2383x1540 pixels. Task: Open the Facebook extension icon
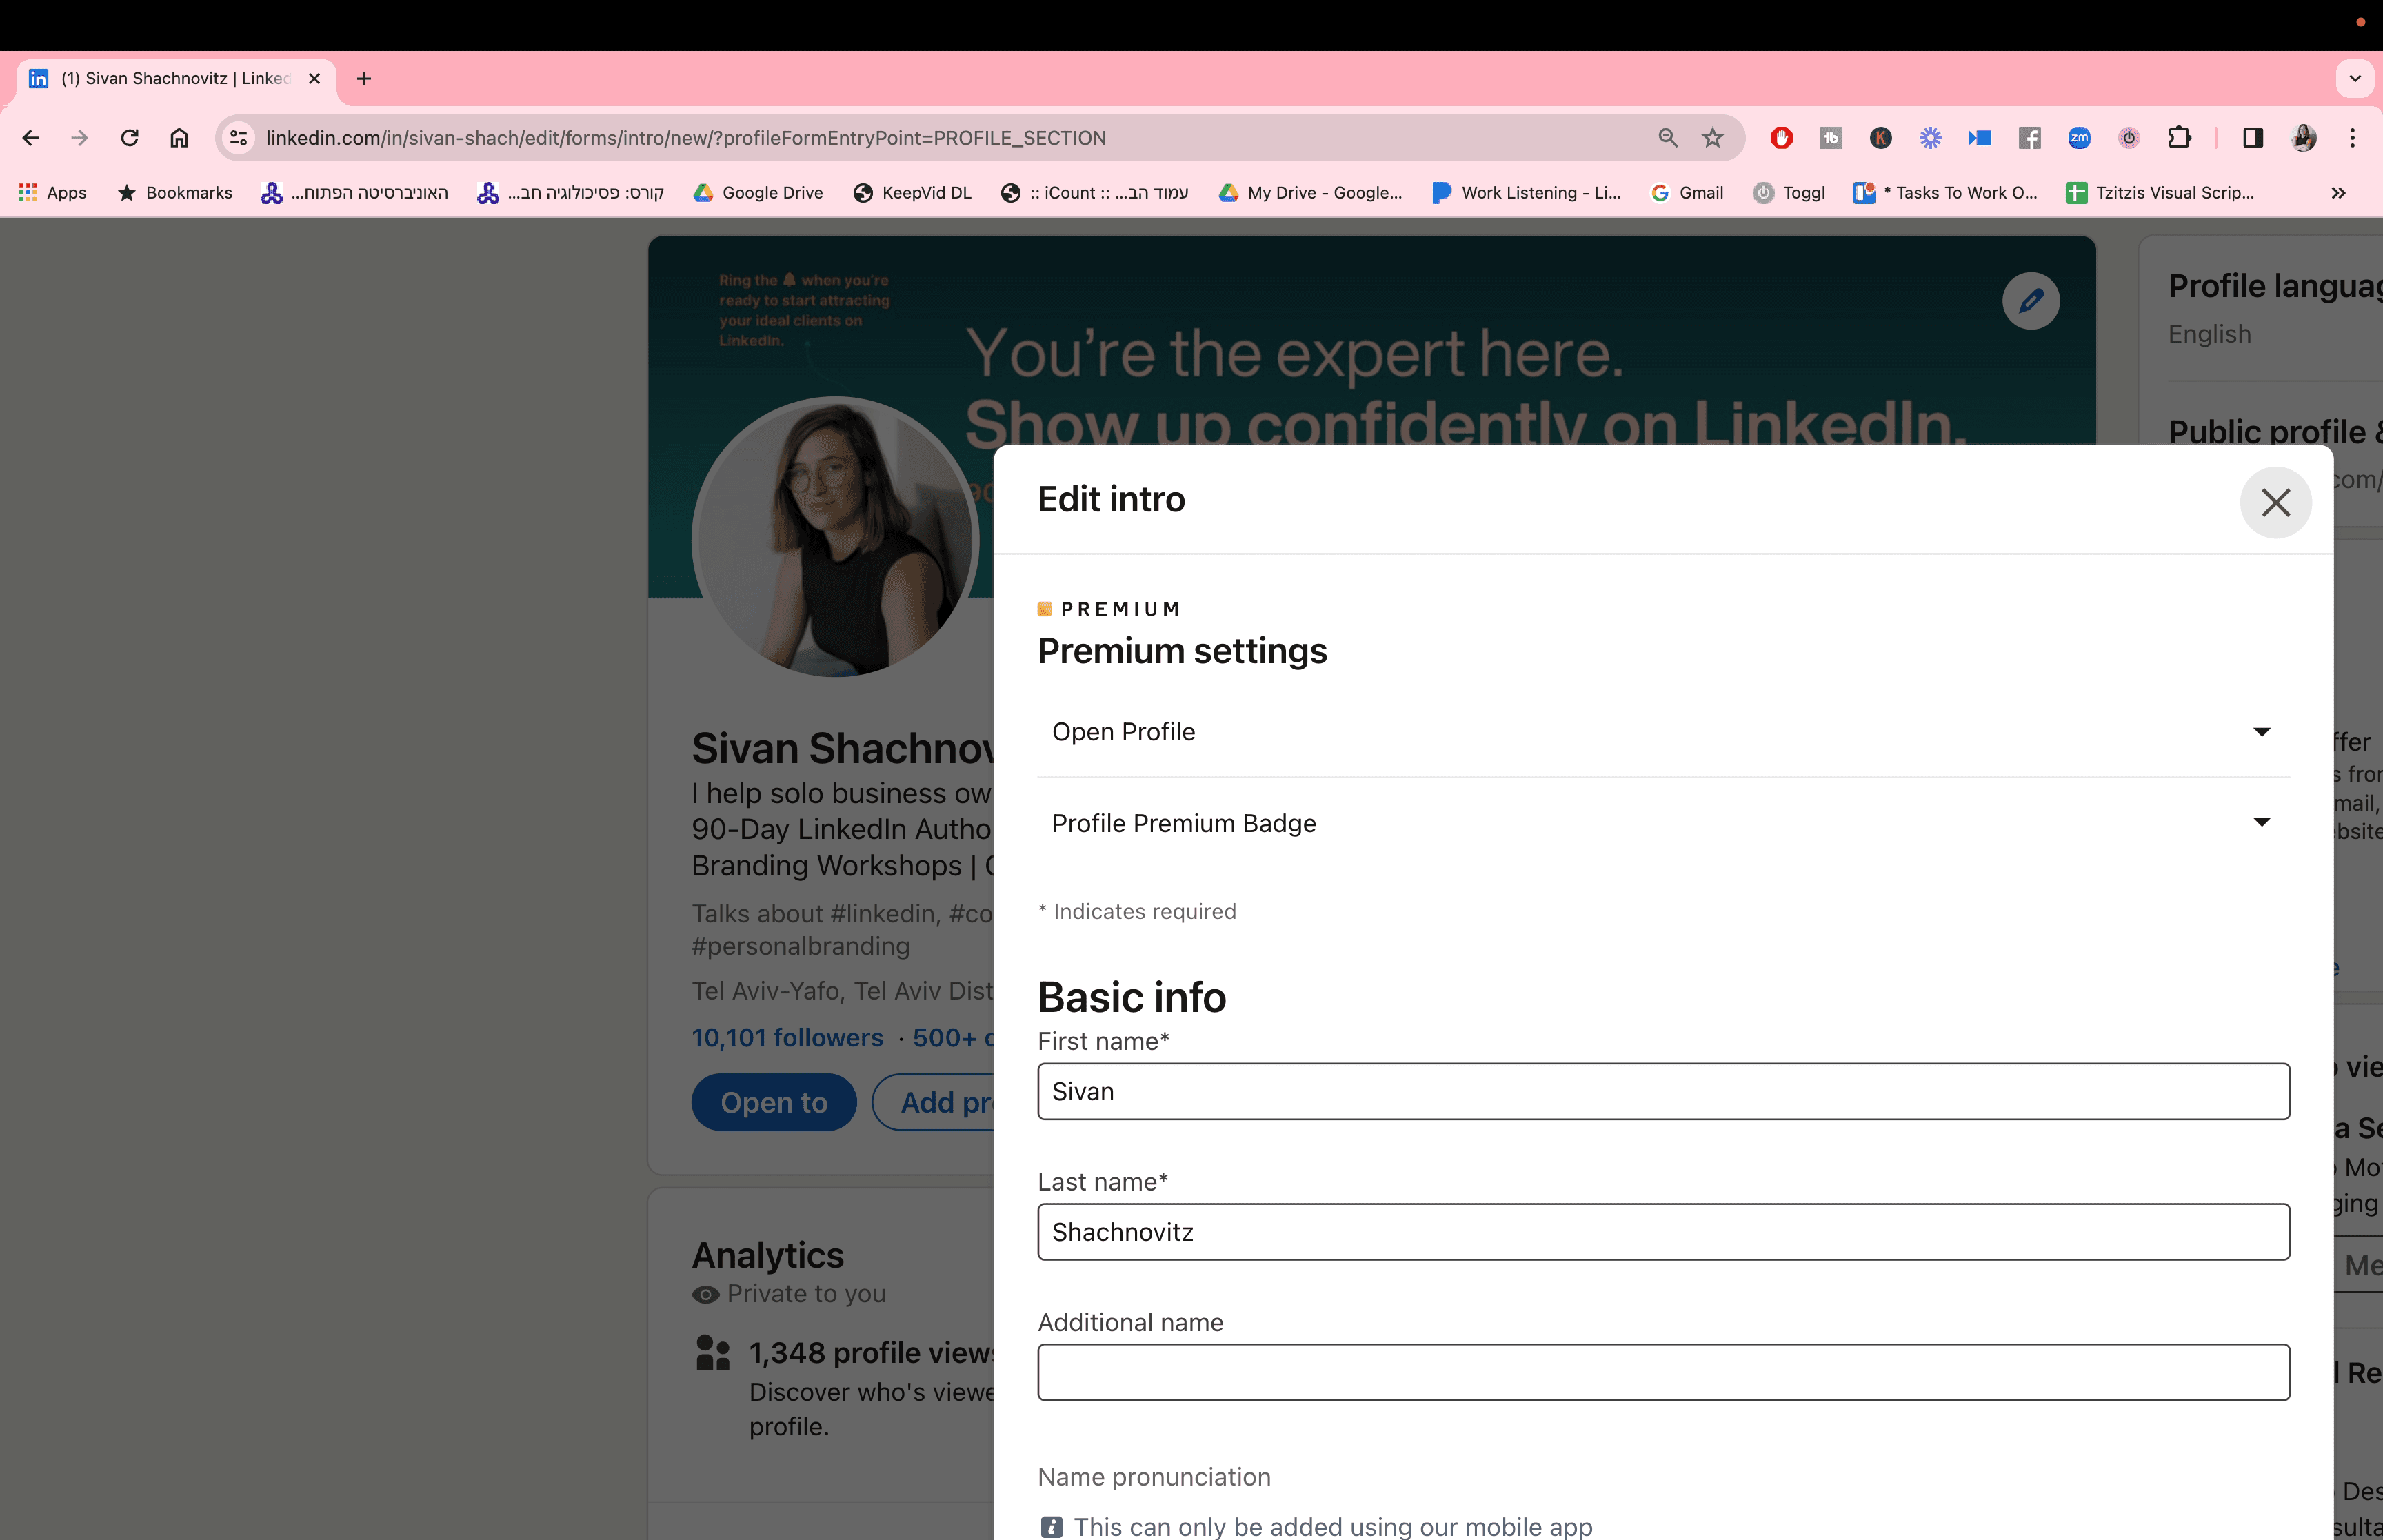pos(2029,138)
